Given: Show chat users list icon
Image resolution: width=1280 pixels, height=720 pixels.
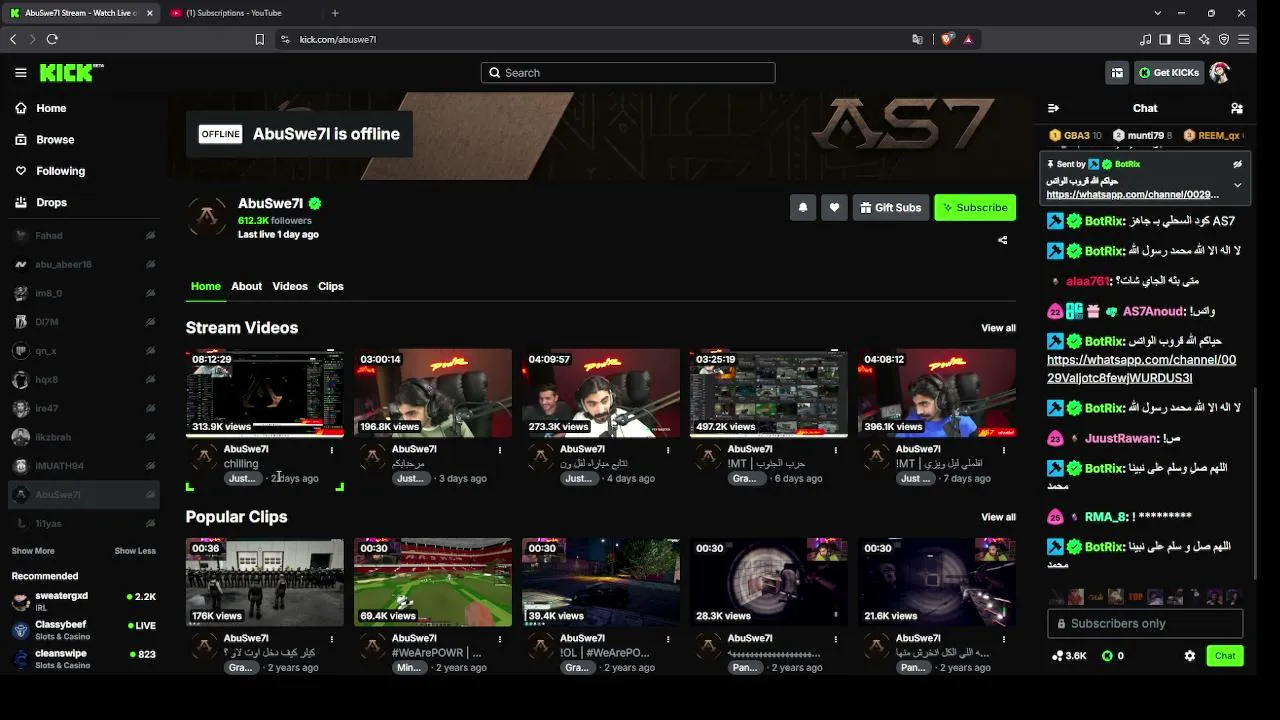Looking at the screenshot, I should tap(1237, 108).
